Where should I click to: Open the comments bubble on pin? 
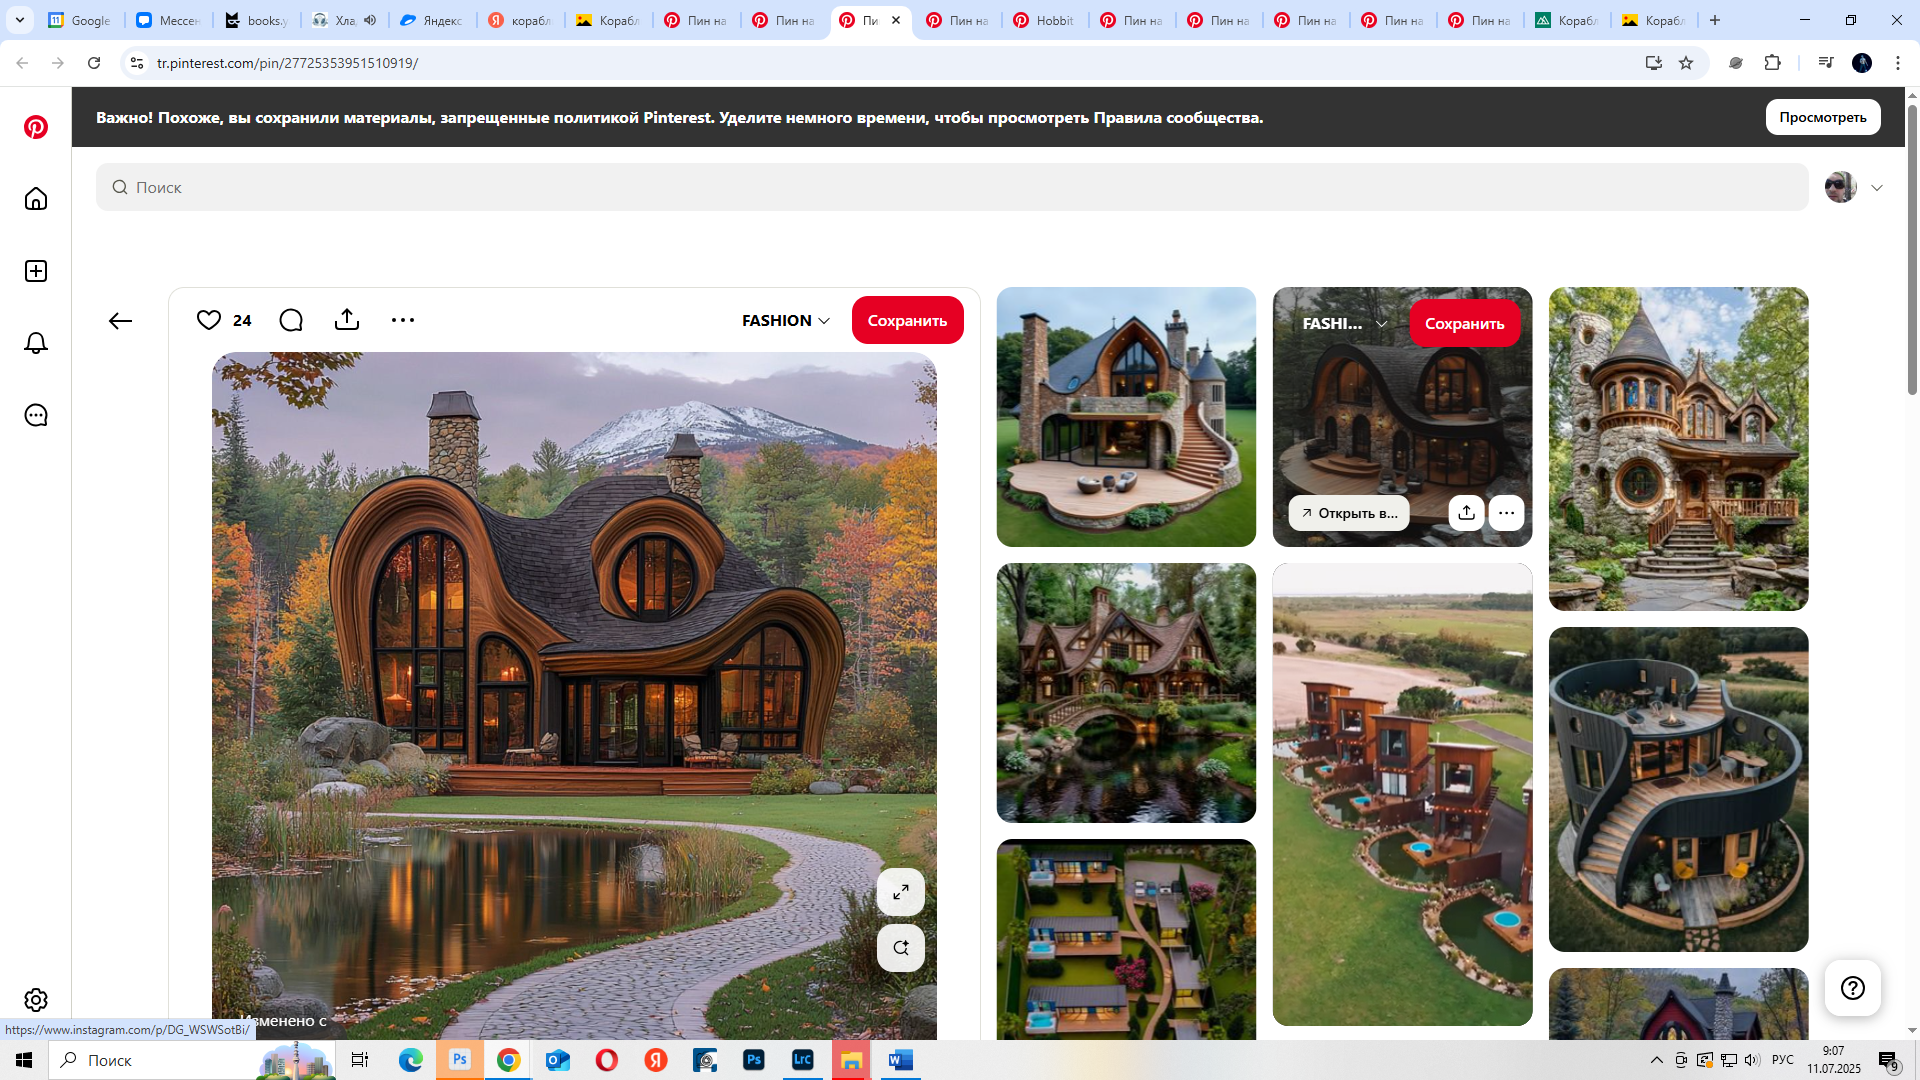point(291,320)
